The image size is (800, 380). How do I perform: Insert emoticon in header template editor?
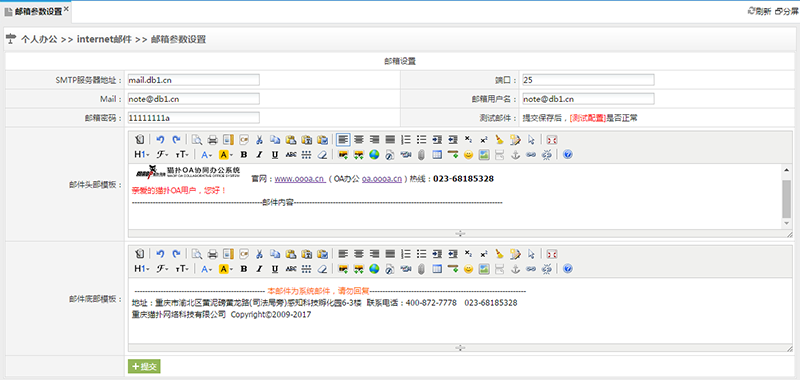pos(468,155)
